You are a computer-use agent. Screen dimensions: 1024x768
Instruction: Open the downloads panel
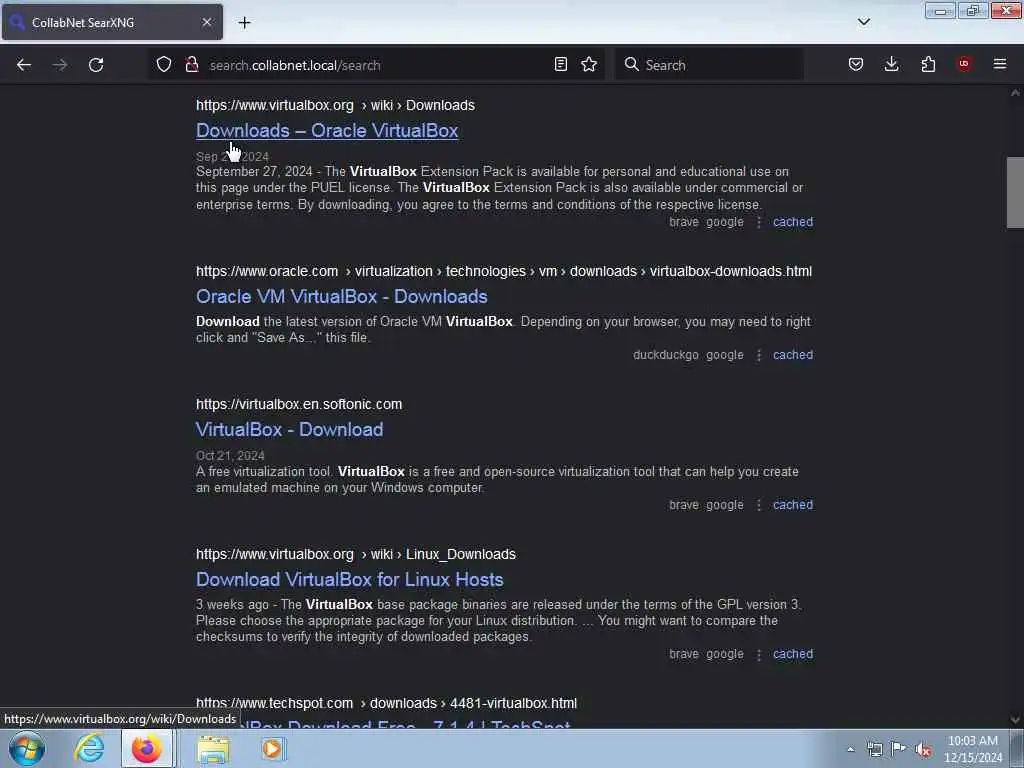pyautogui.click(x=891, y=64)
